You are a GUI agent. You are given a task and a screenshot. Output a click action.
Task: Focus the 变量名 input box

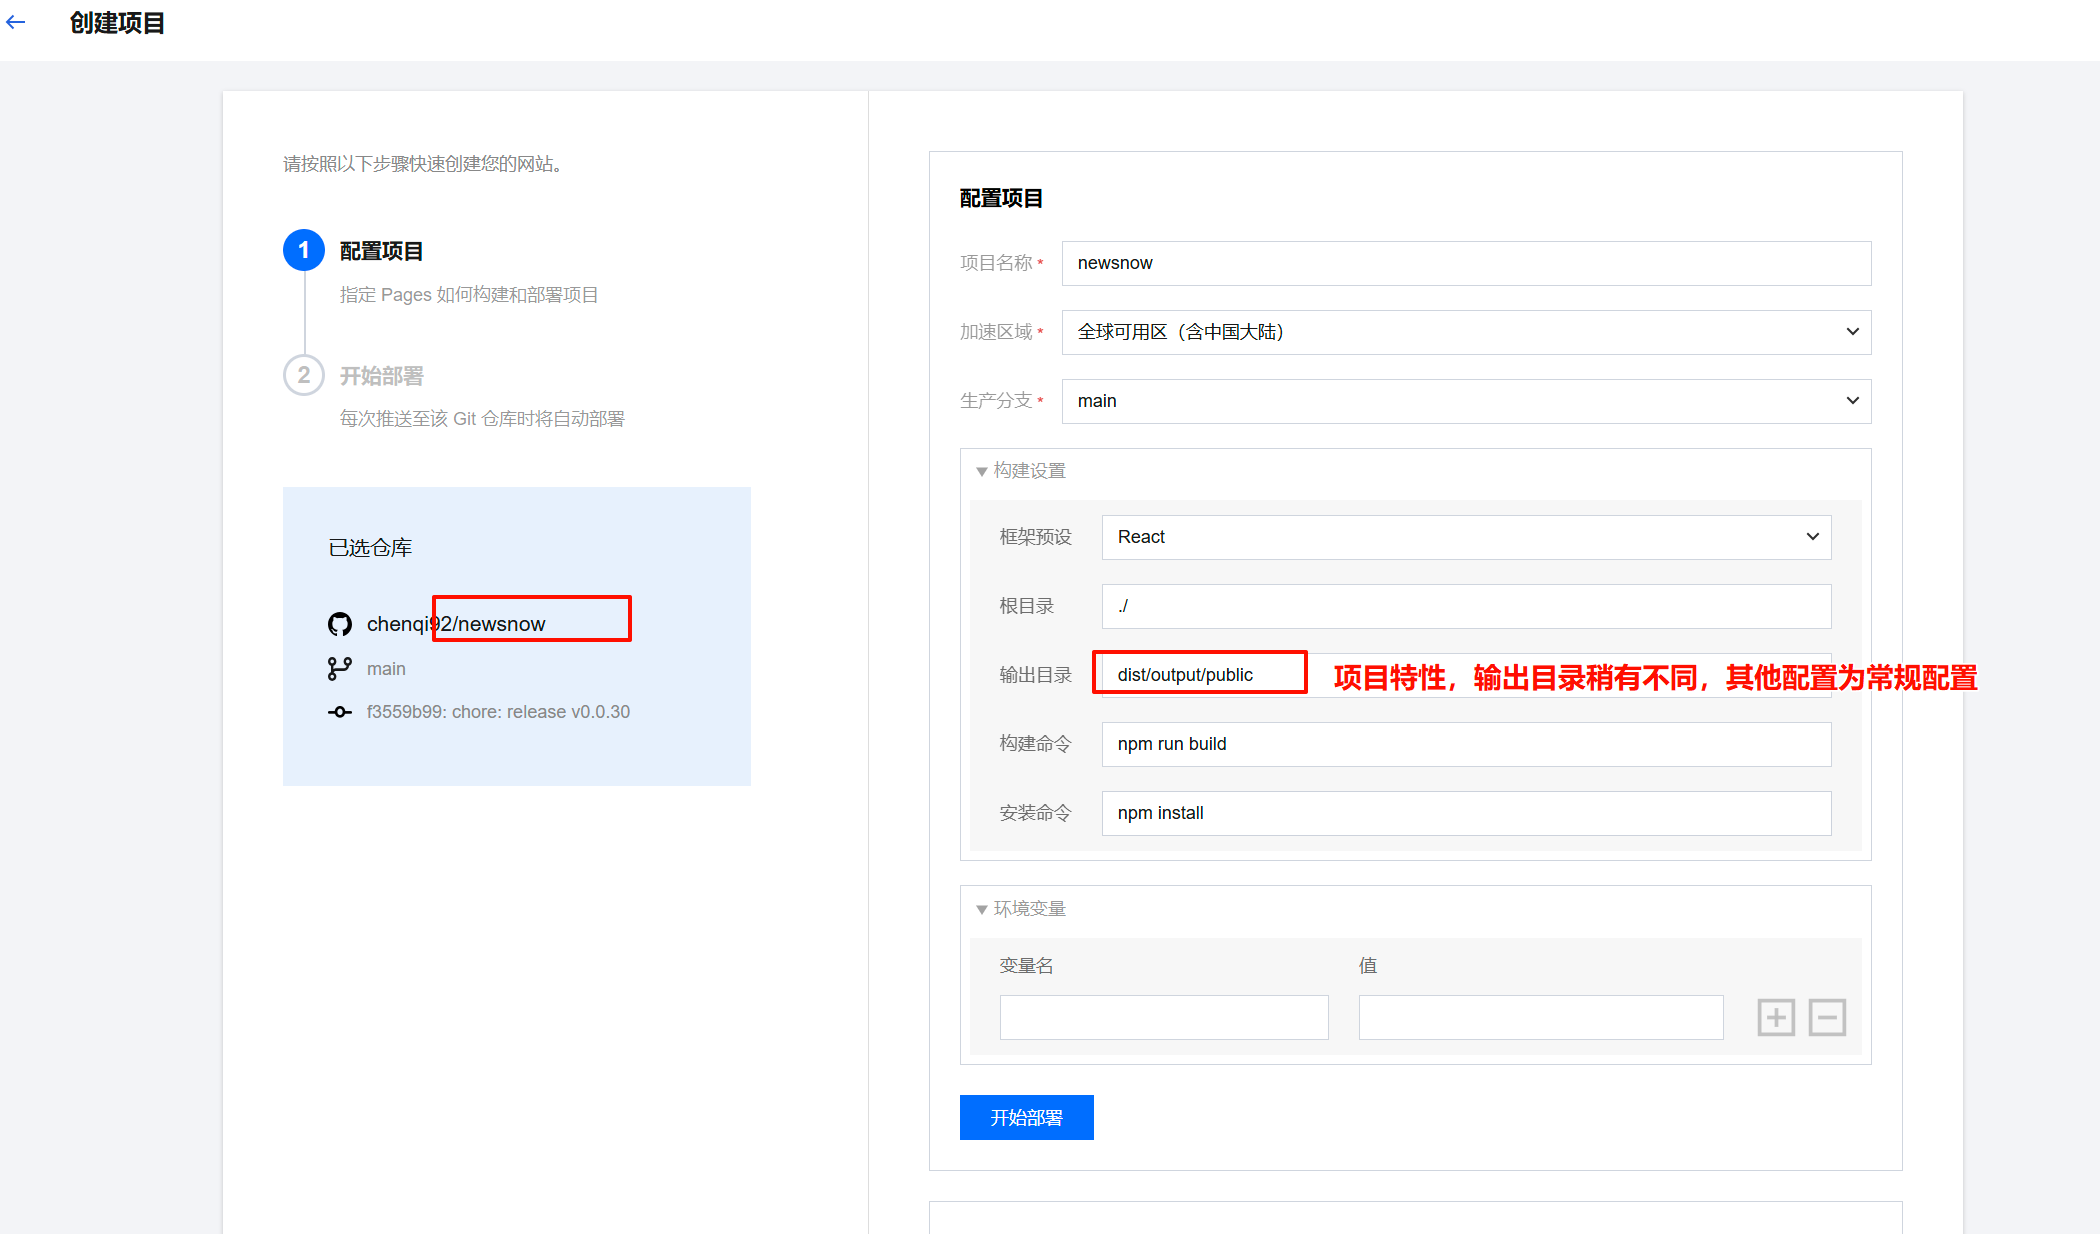[1164, 1017]
